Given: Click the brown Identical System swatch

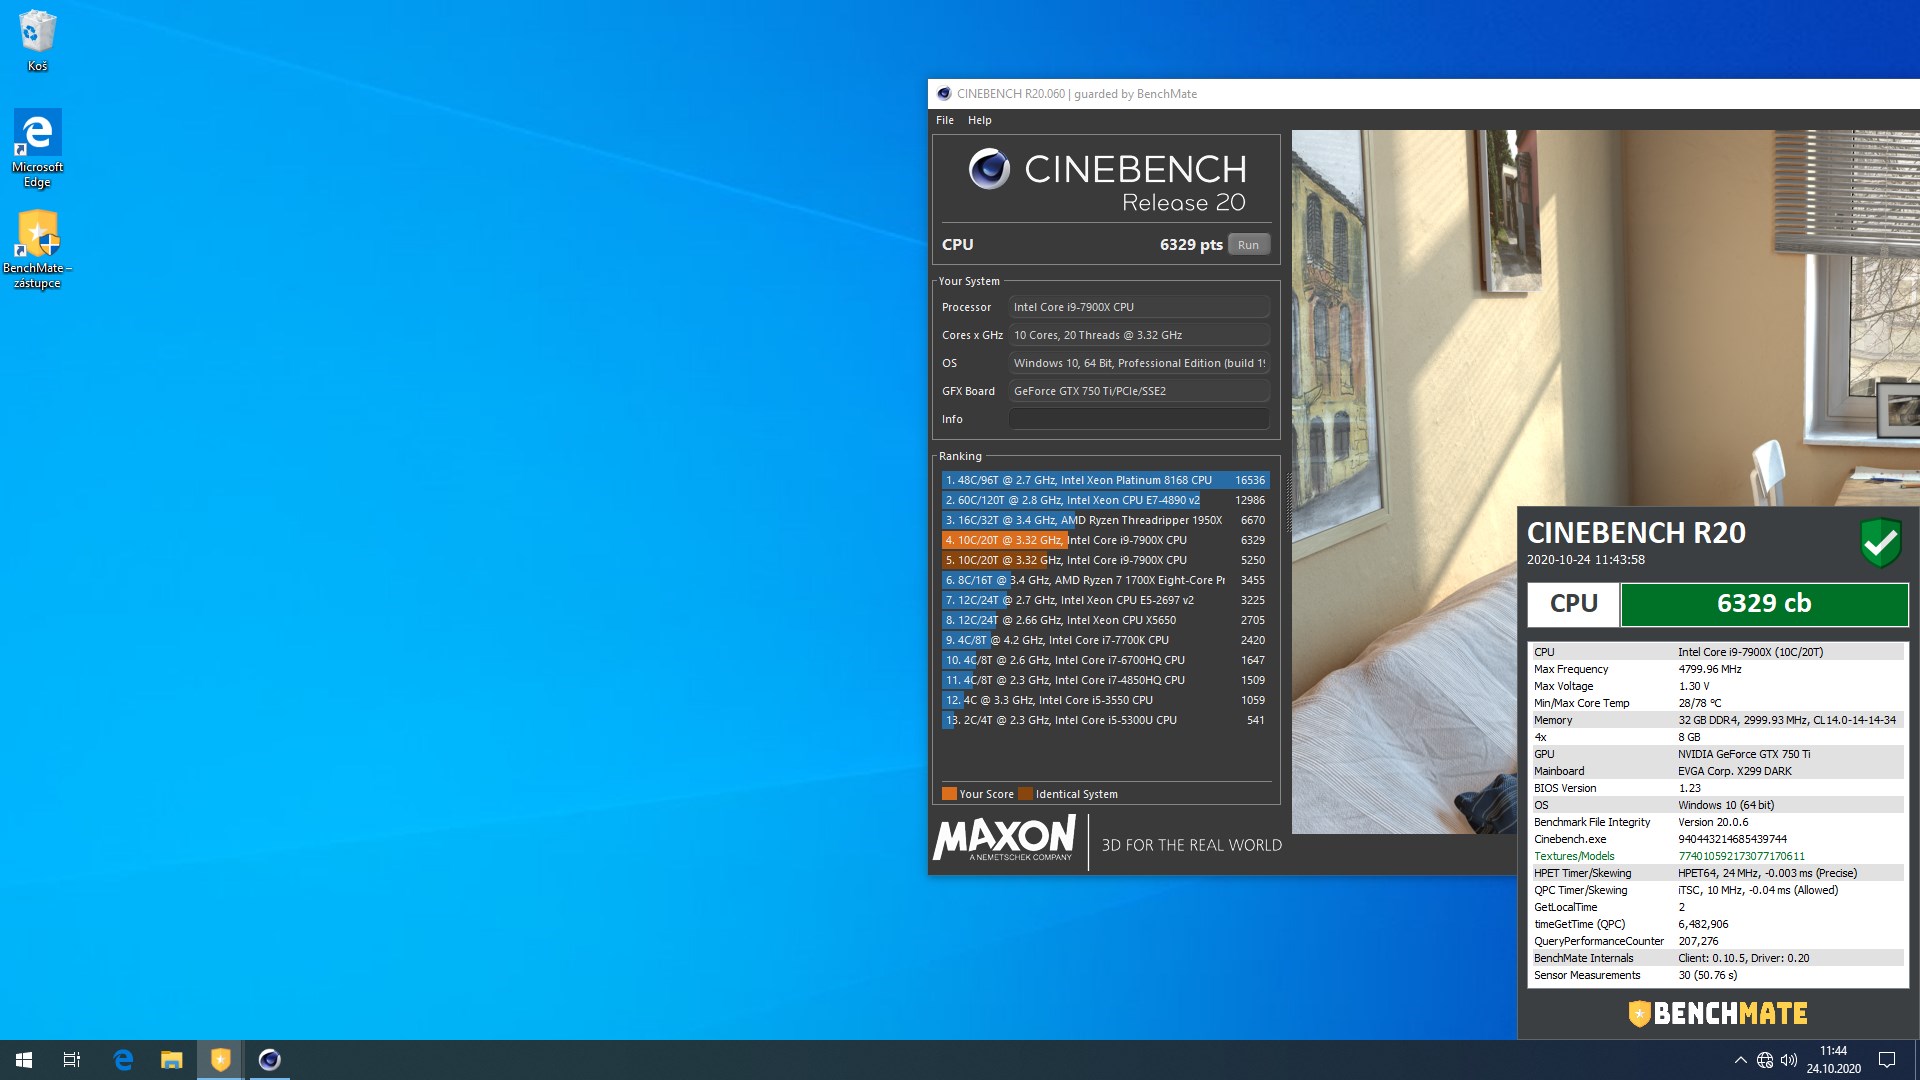Looking at the screenshot, I should click(x=1025, y=794).
